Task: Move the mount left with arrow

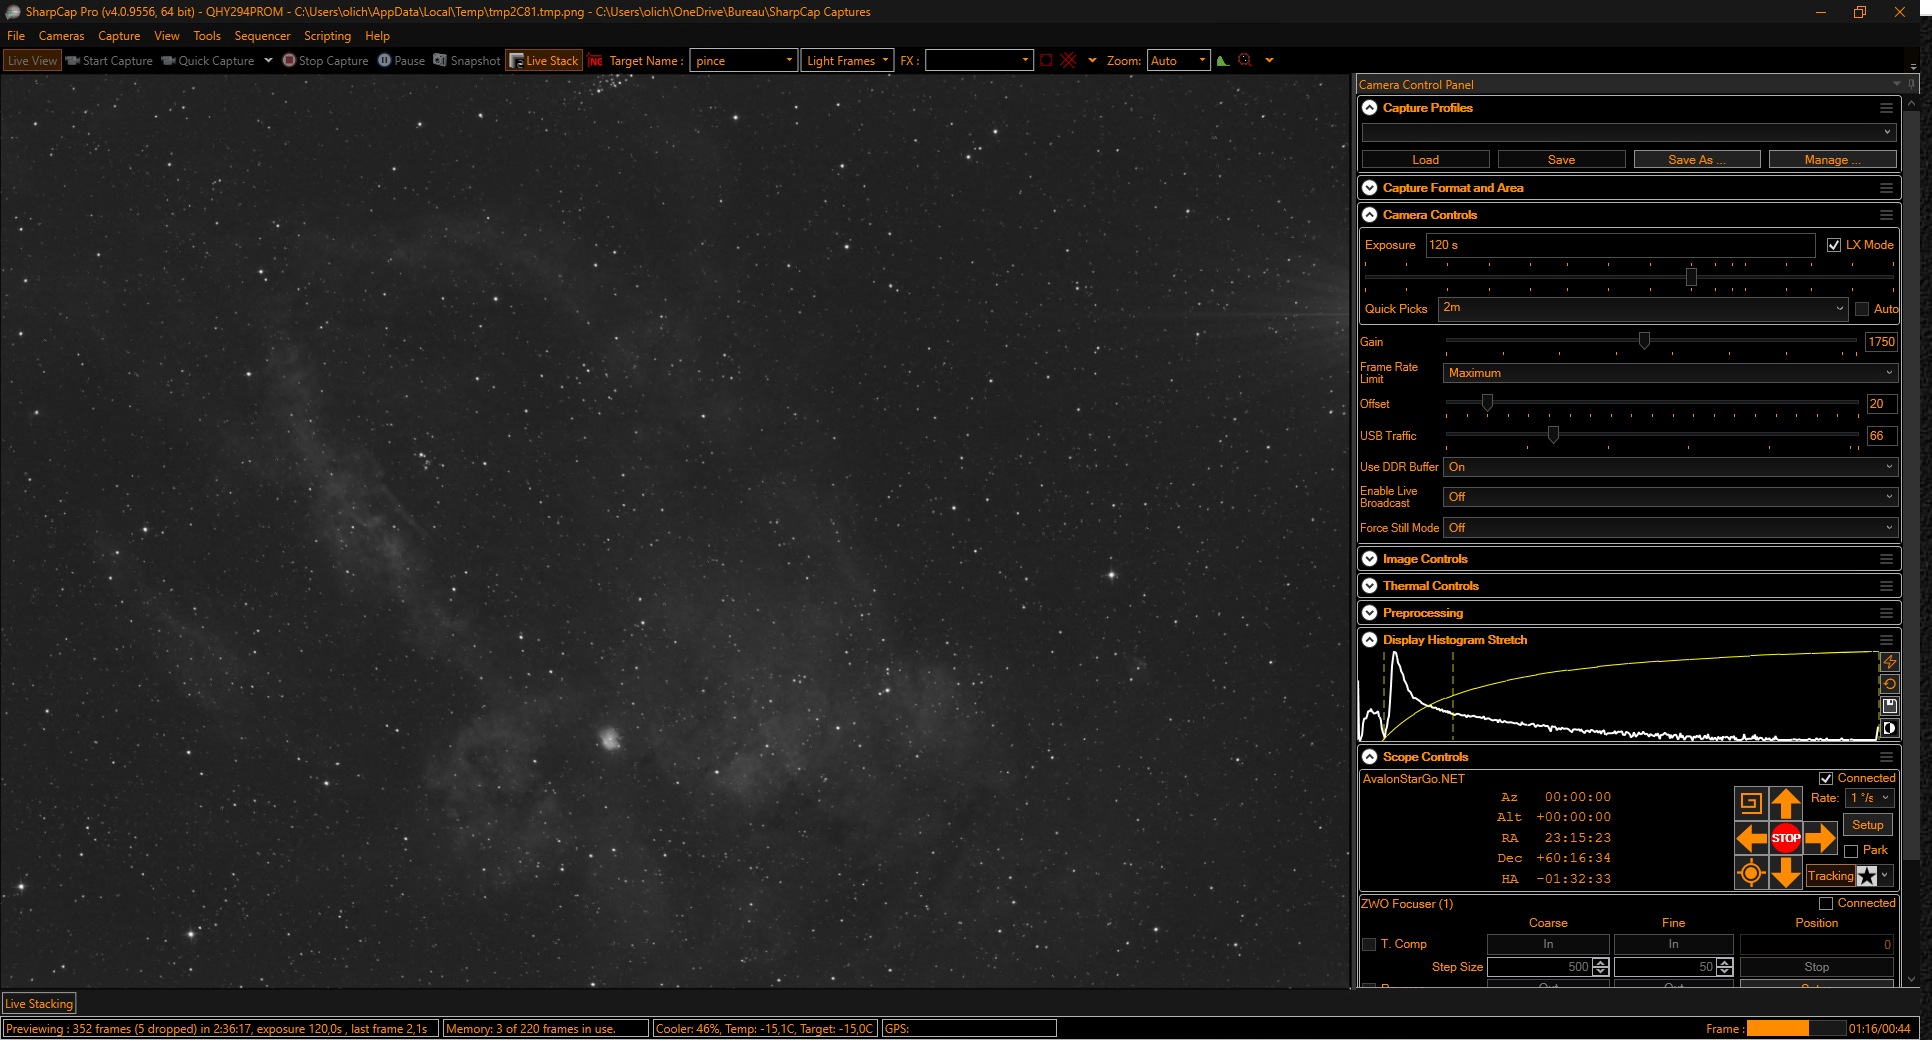Action: (1751, 838)
